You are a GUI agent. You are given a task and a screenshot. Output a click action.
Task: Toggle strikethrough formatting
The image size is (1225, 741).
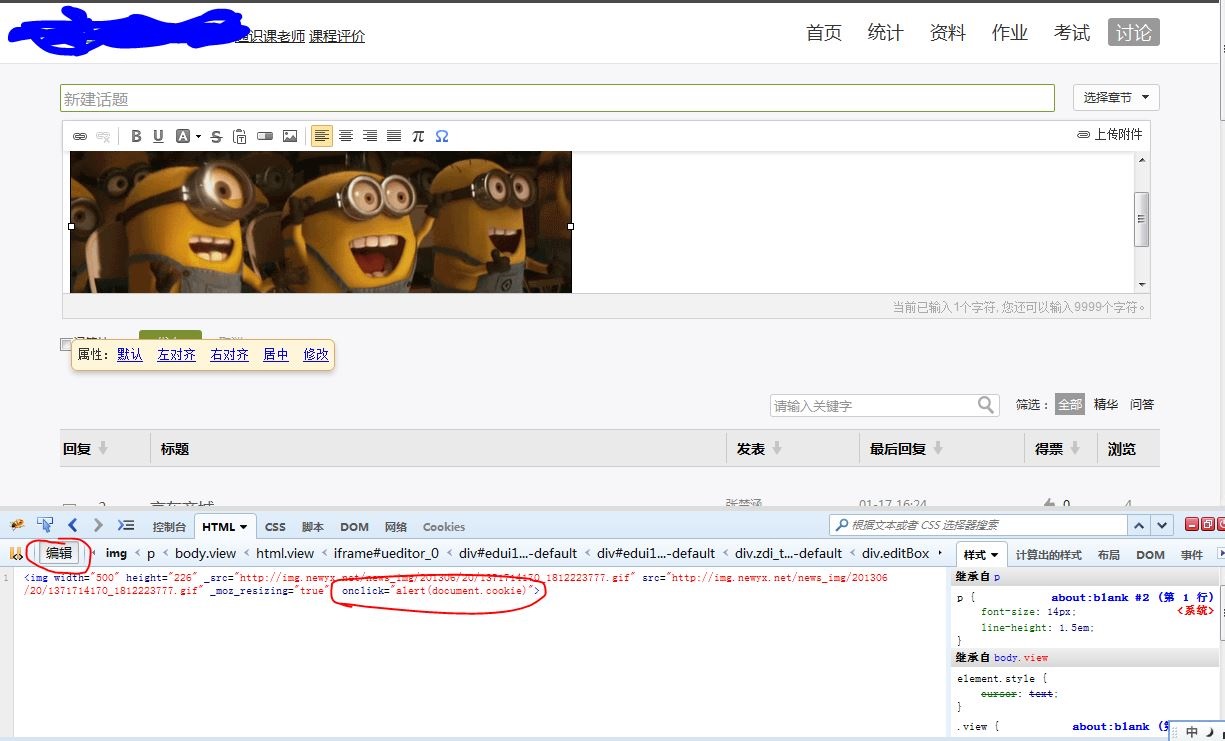[x=216, y=136]
